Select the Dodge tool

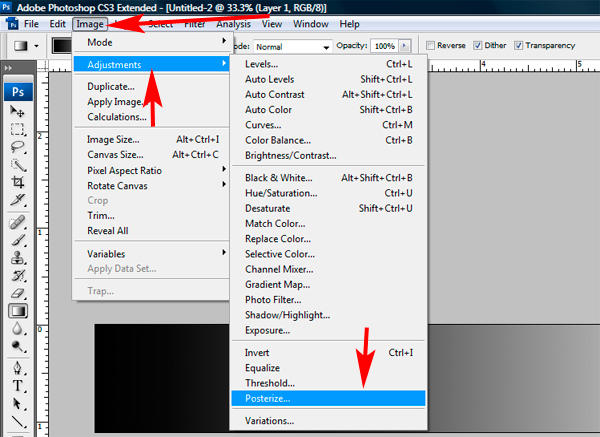pos(17,346)
